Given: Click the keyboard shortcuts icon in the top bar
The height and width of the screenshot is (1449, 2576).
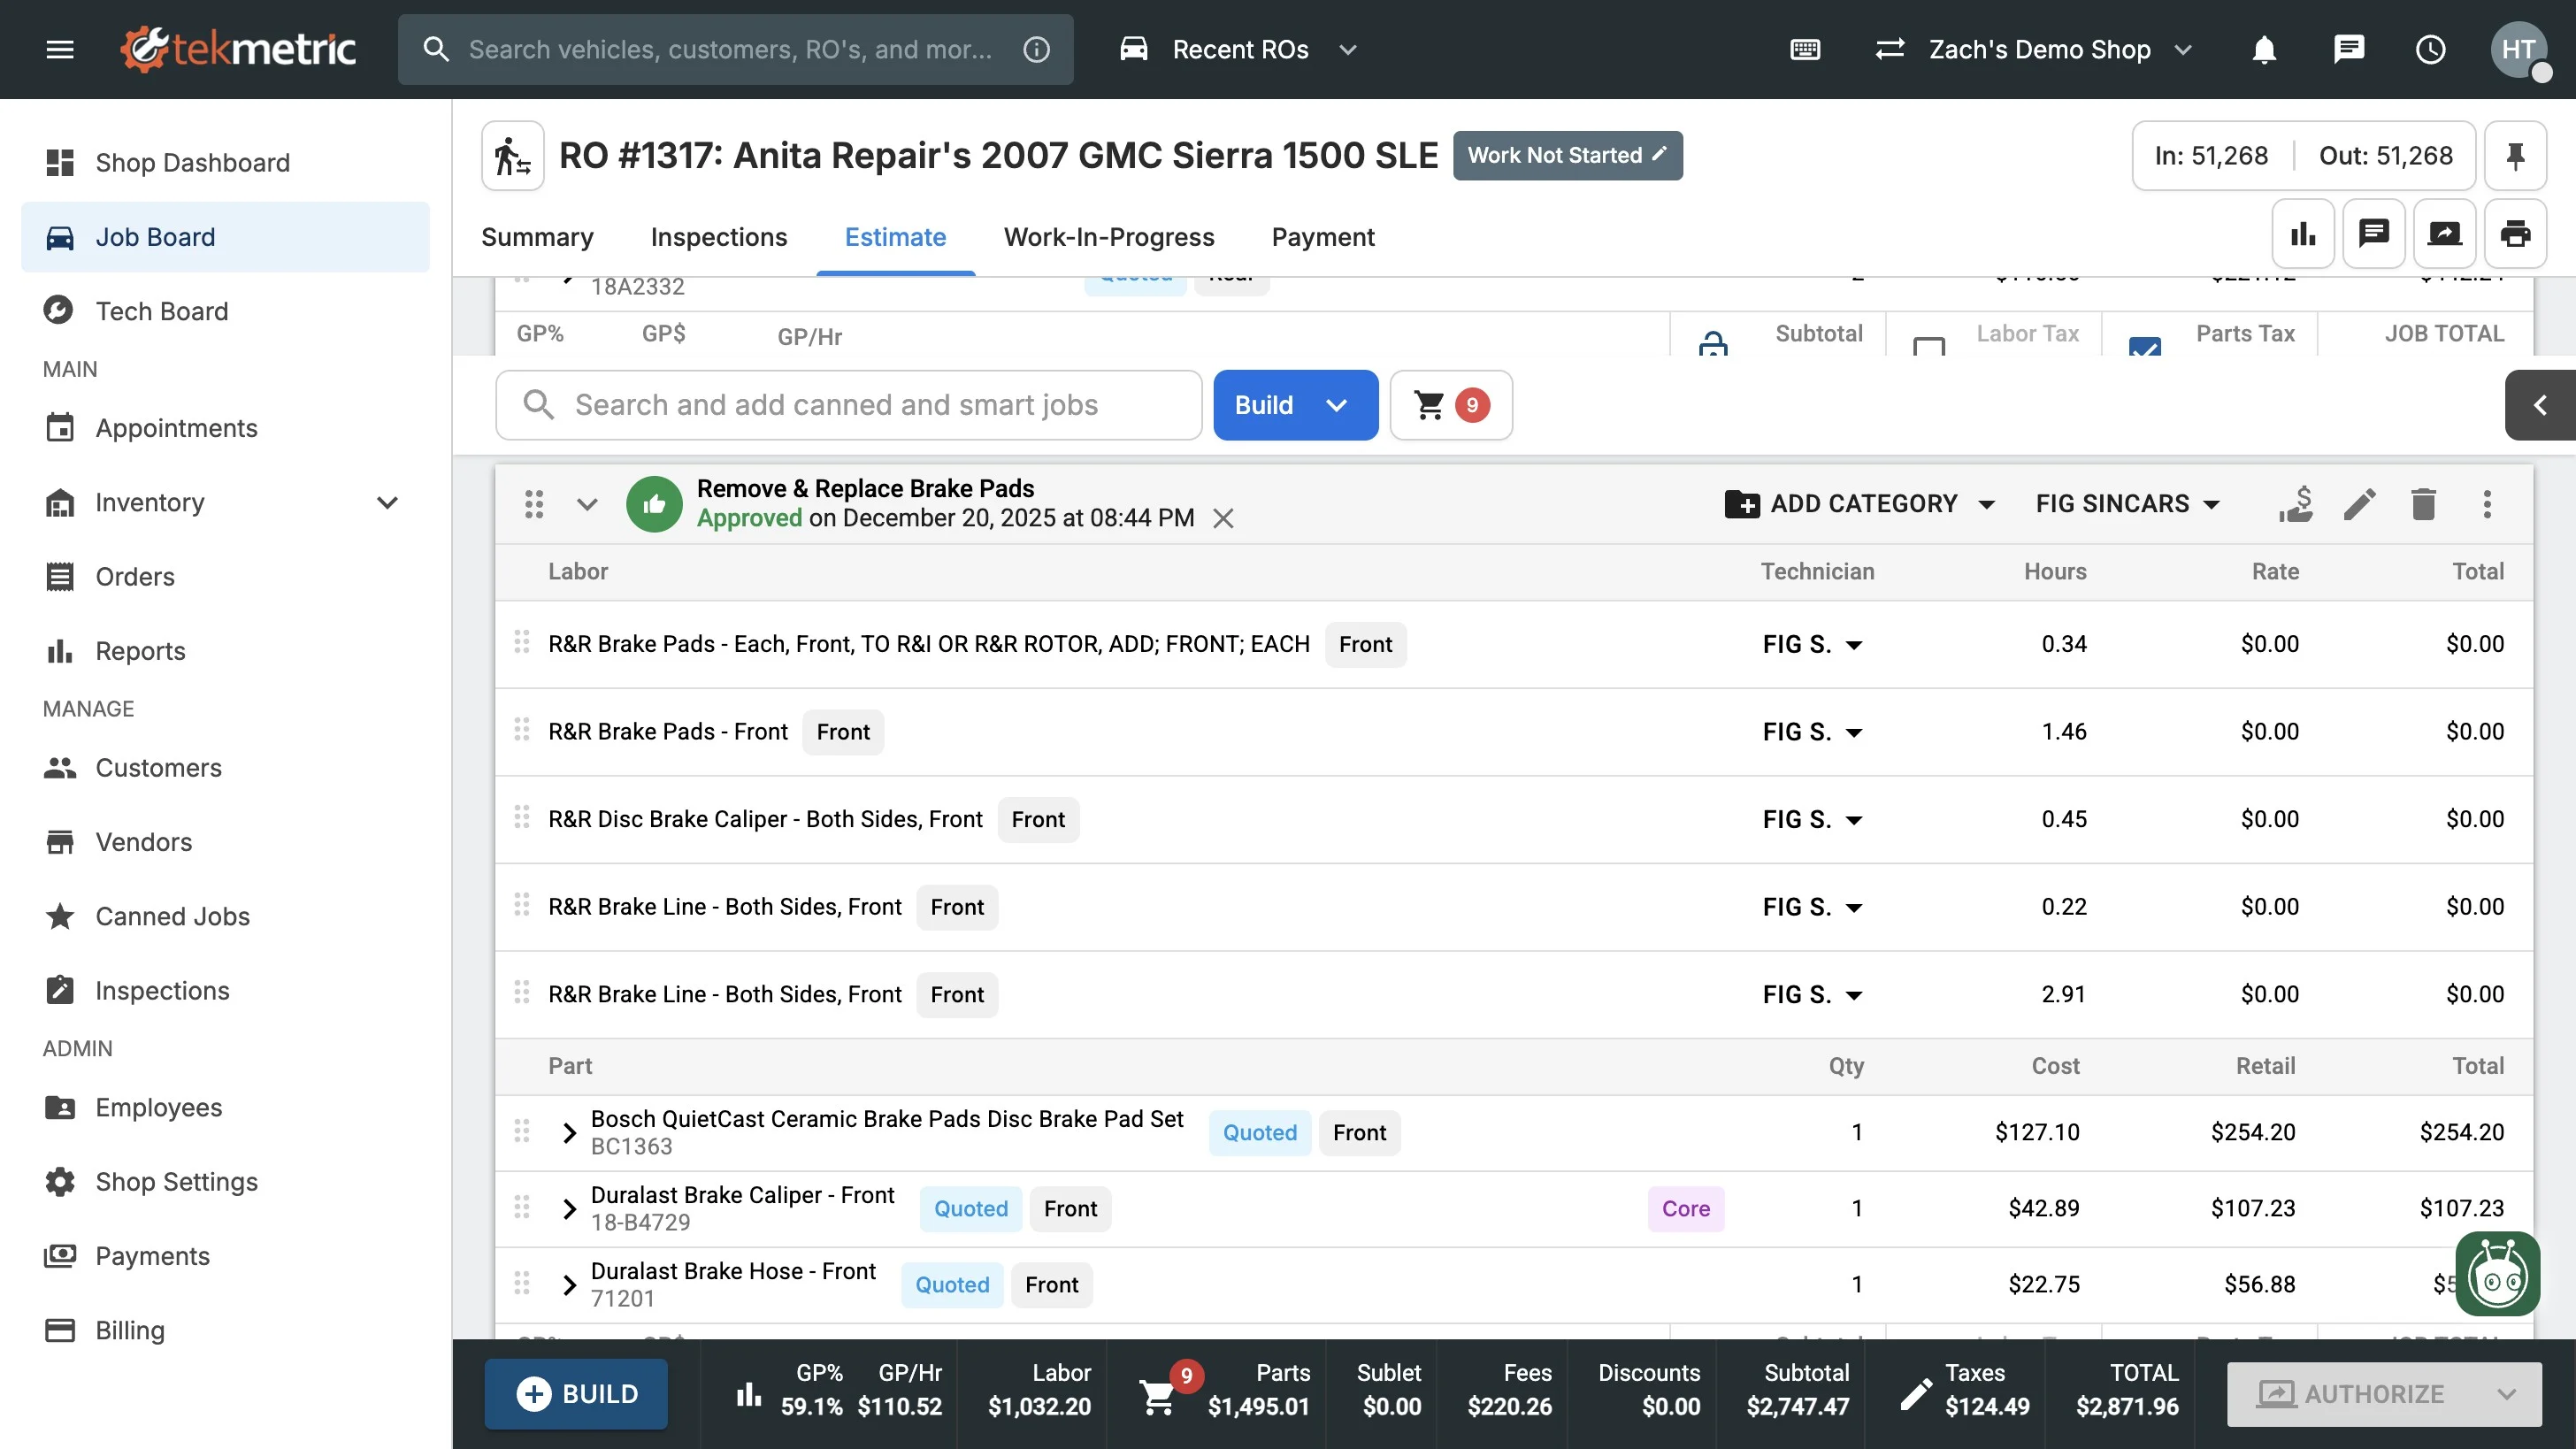Looking at the screenshot, I should (x=1805, y=49).
